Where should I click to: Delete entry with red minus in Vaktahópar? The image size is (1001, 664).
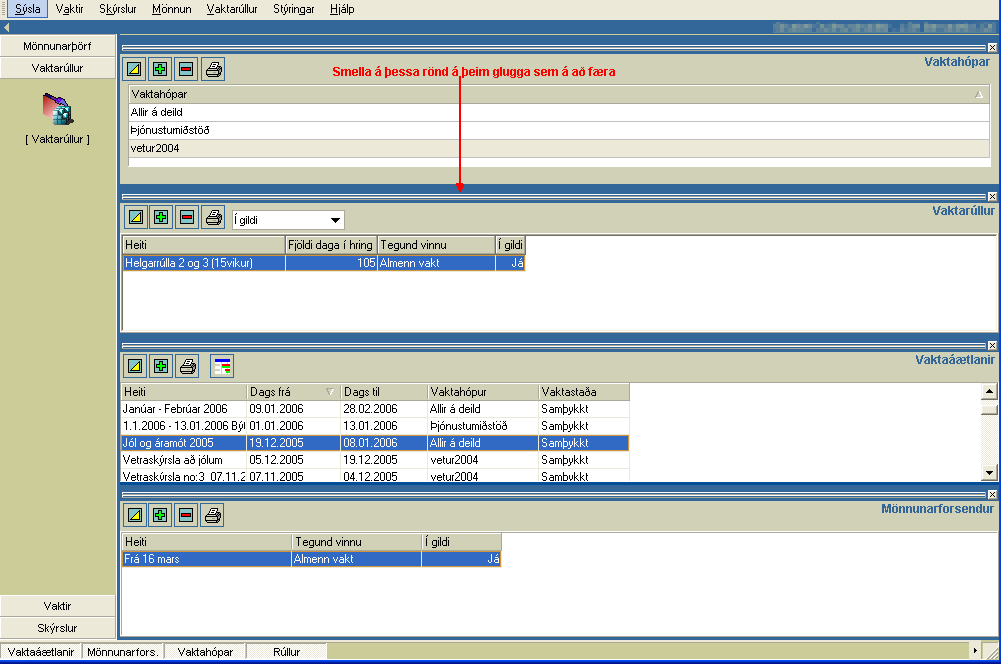(186, 69)
